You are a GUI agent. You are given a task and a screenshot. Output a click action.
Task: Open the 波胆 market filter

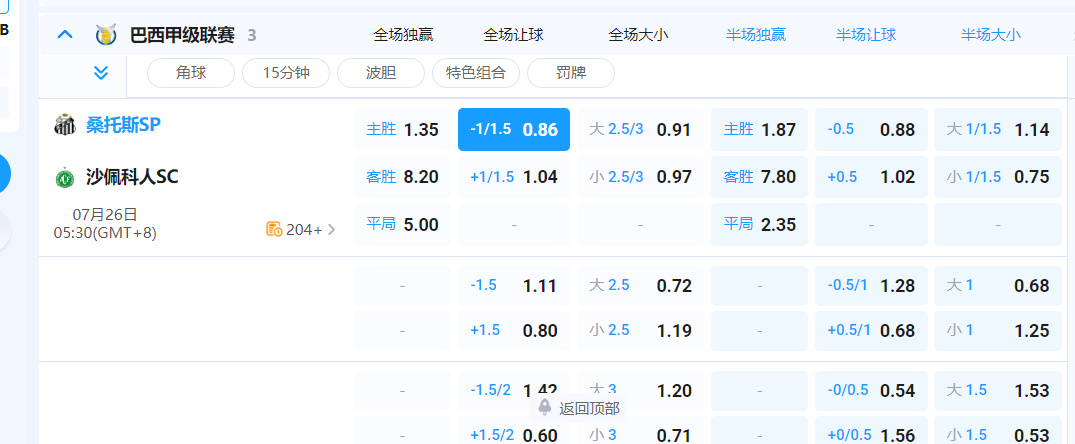pos(381,73)
